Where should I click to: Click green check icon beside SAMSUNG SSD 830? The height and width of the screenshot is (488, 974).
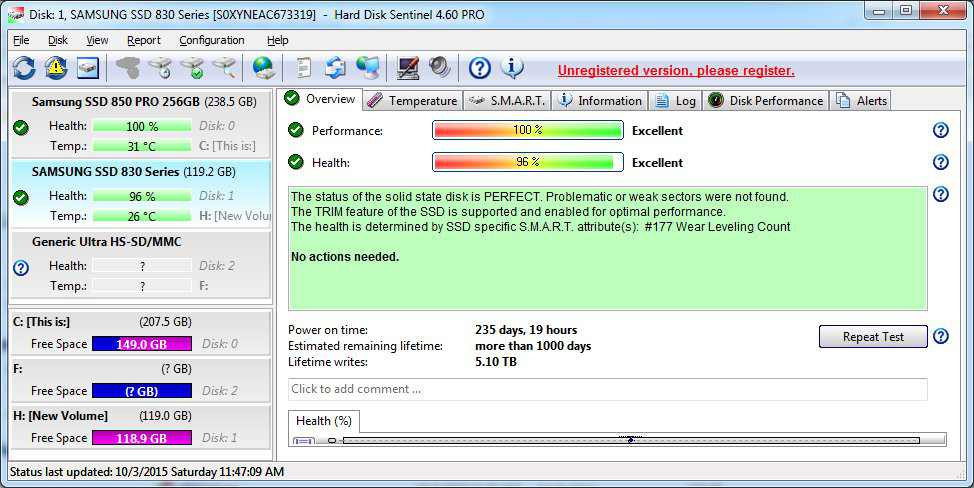coord(20,197)
